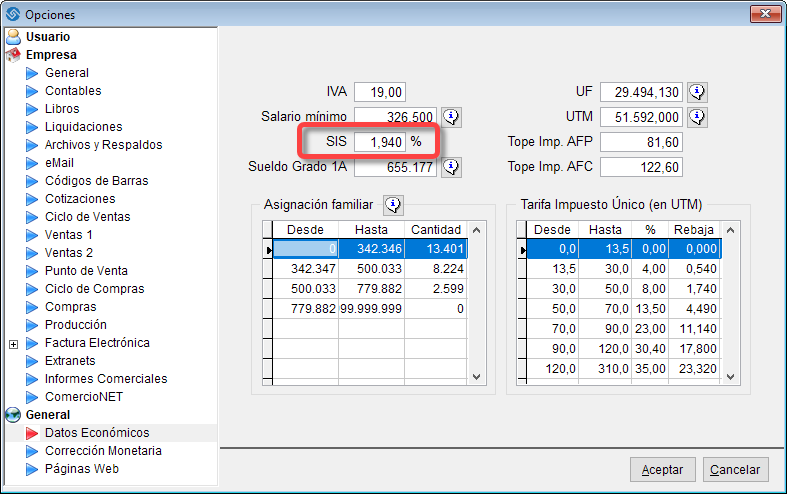Click the UTM value field
787x494 pixels.
641,117
